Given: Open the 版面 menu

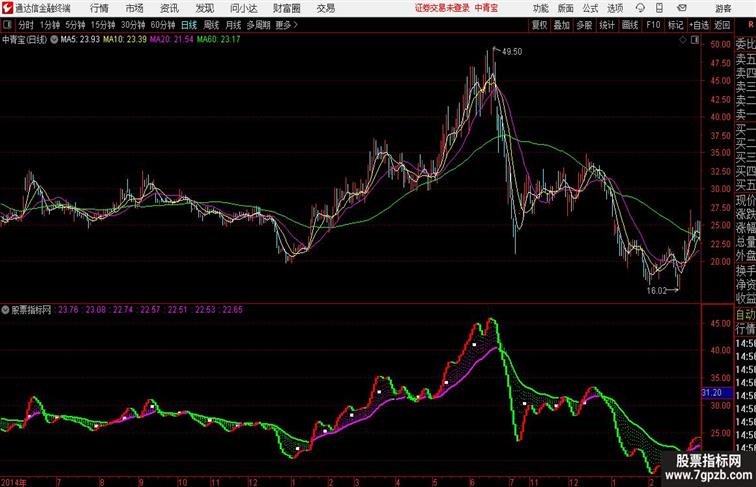Looking at the screenshot, I should pyautogui.click(x=566, y=8).
